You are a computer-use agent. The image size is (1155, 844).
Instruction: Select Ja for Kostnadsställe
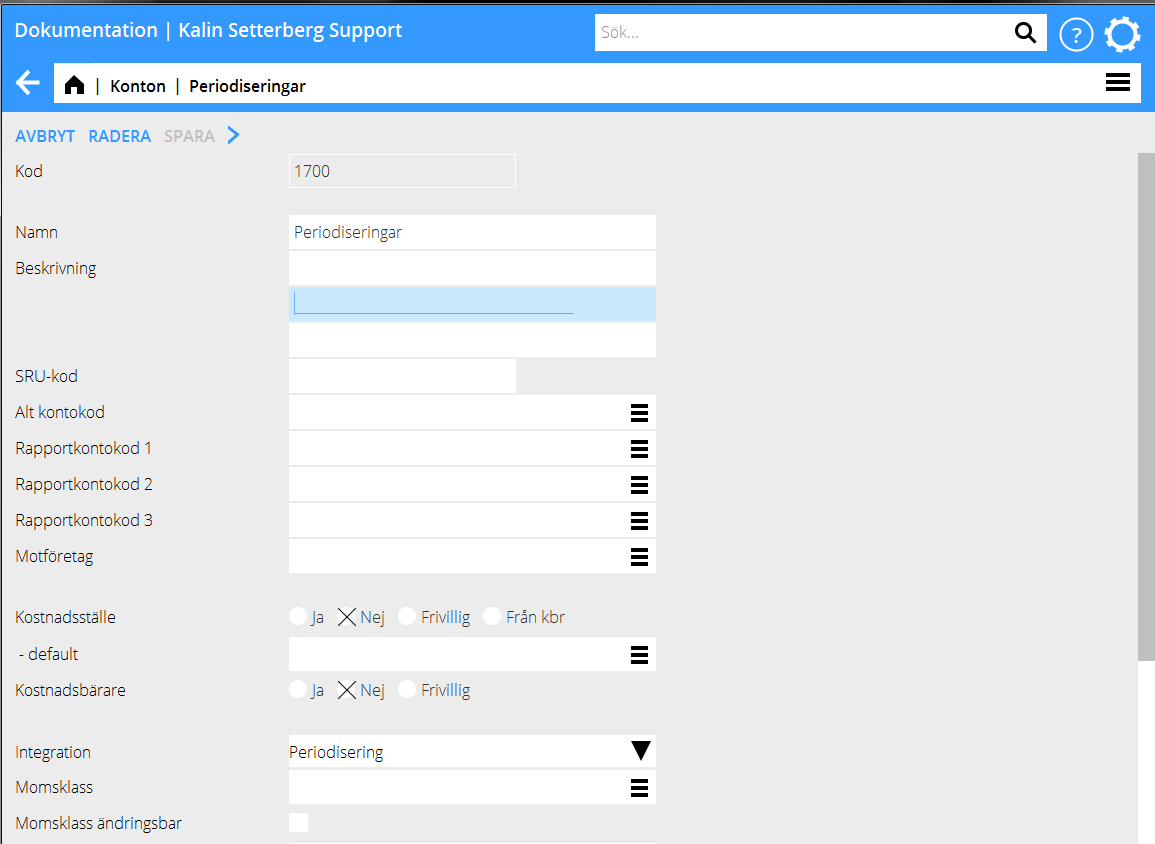(x=297, y=617)
